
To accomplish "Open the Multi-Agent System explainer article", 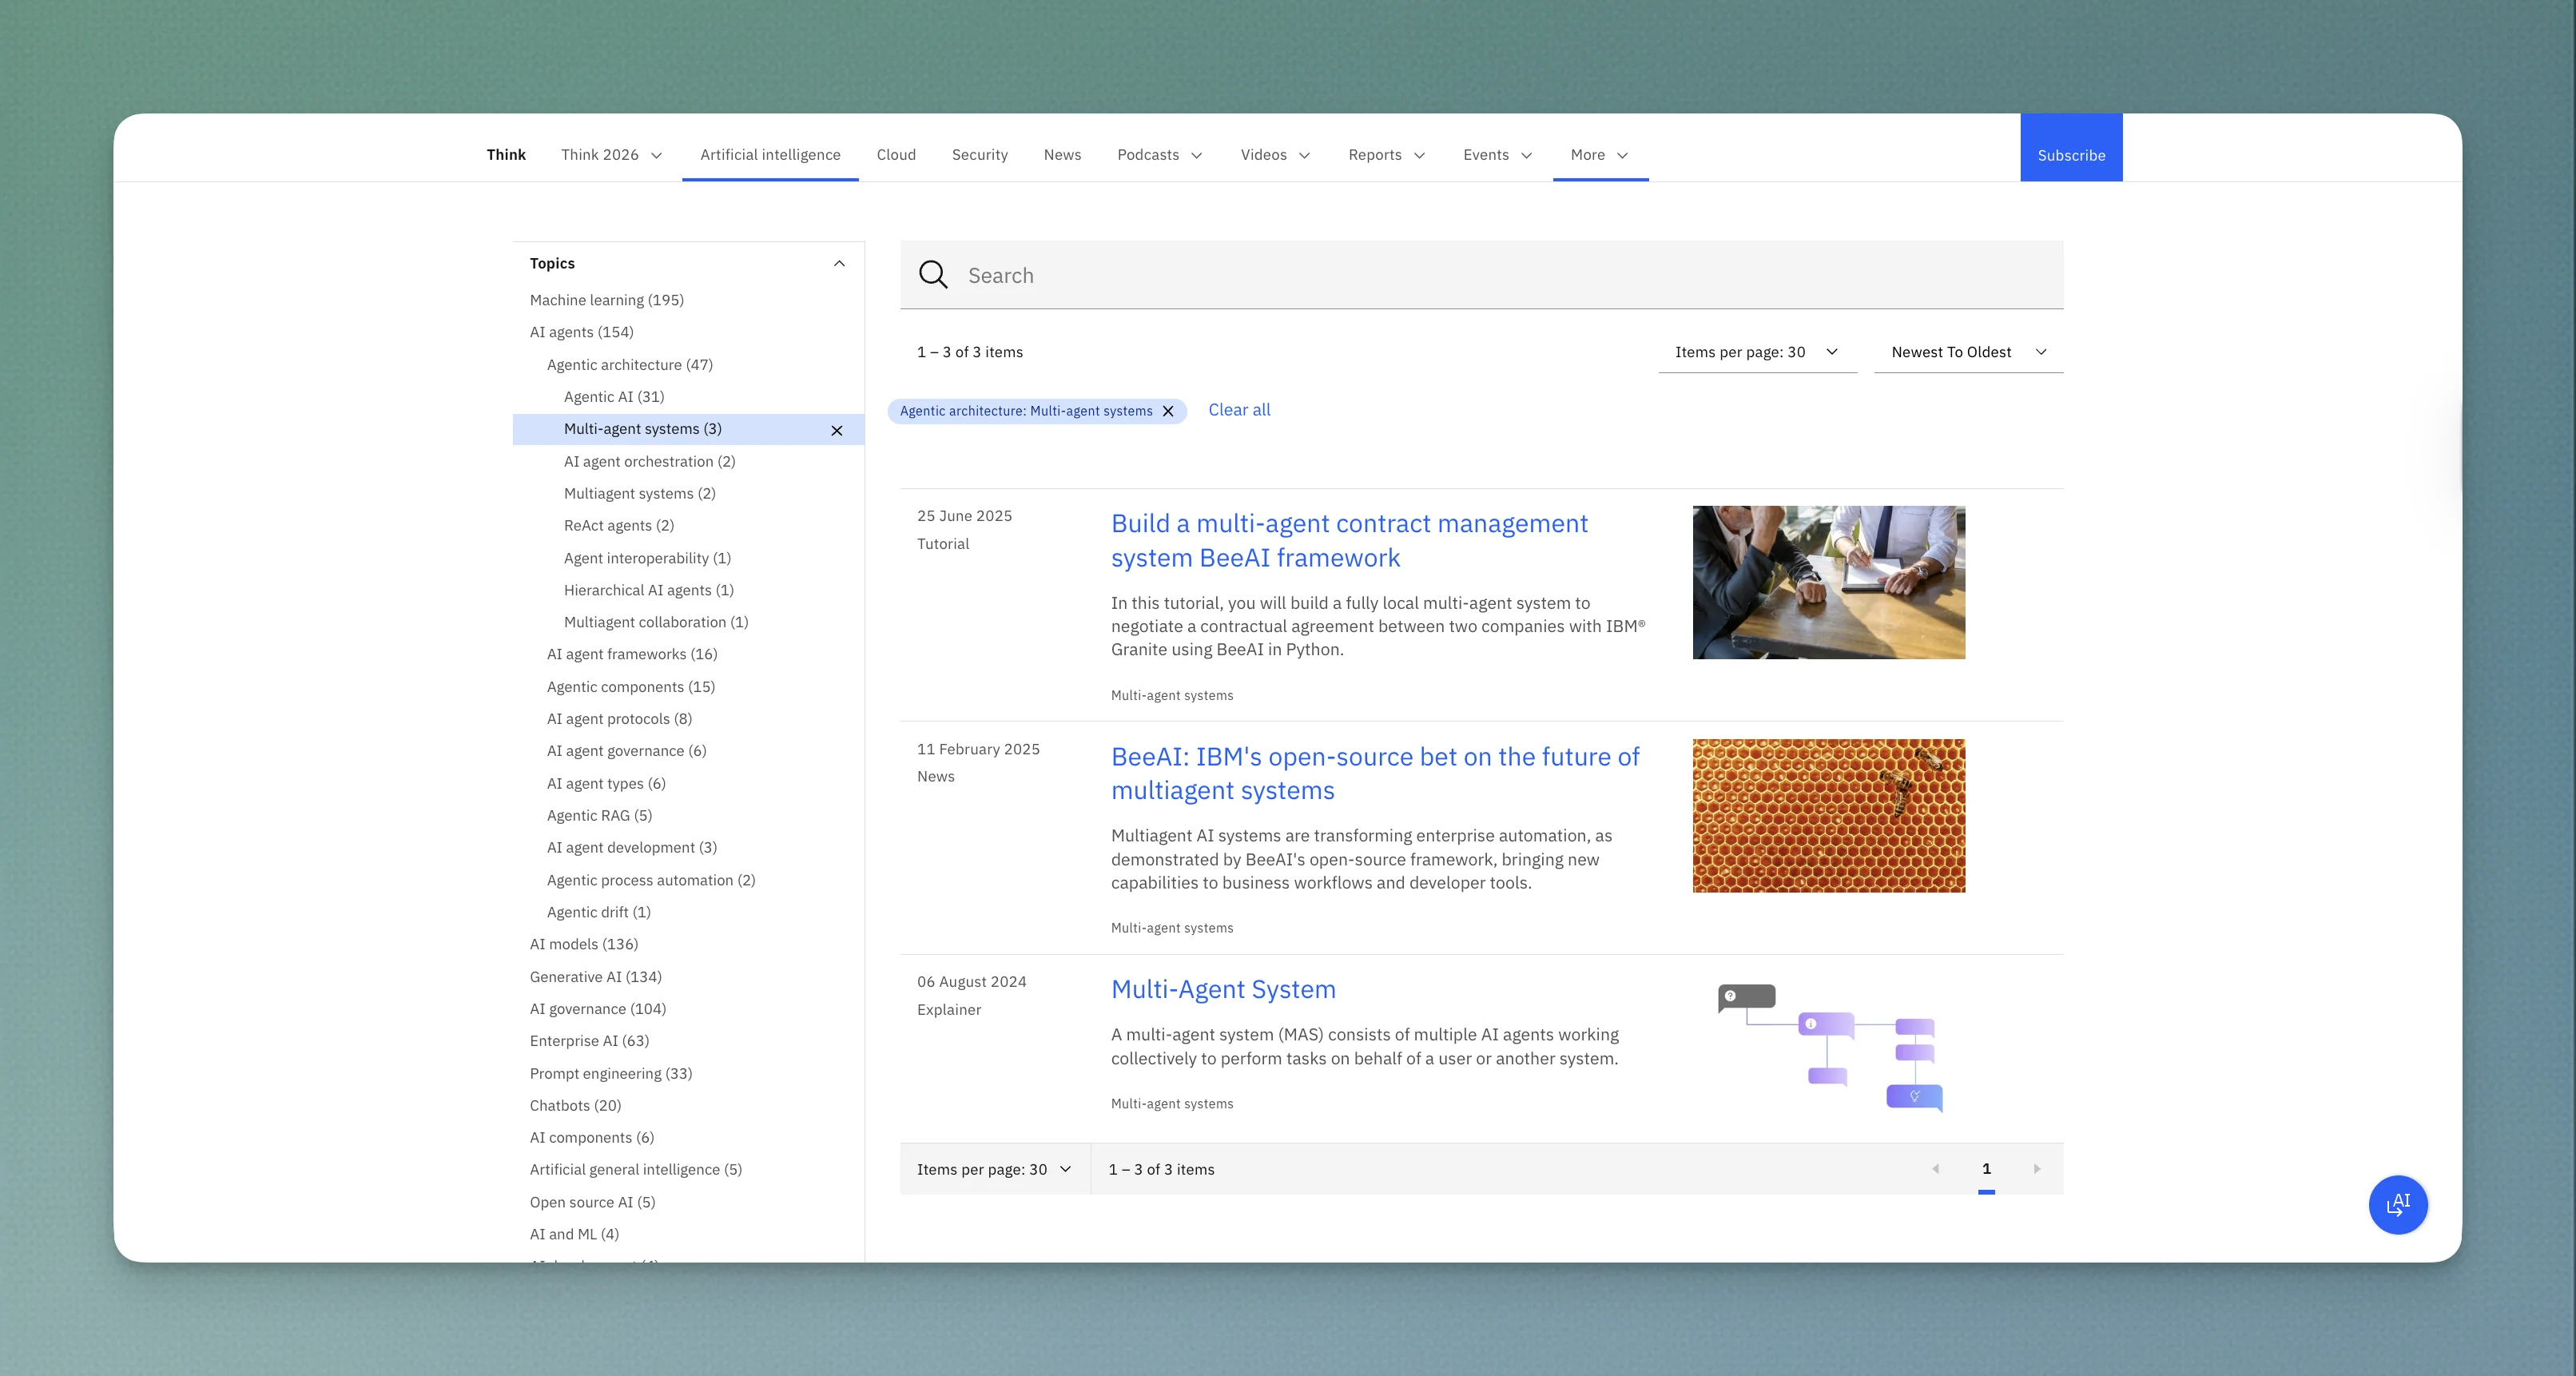I will coord(1223,989).
